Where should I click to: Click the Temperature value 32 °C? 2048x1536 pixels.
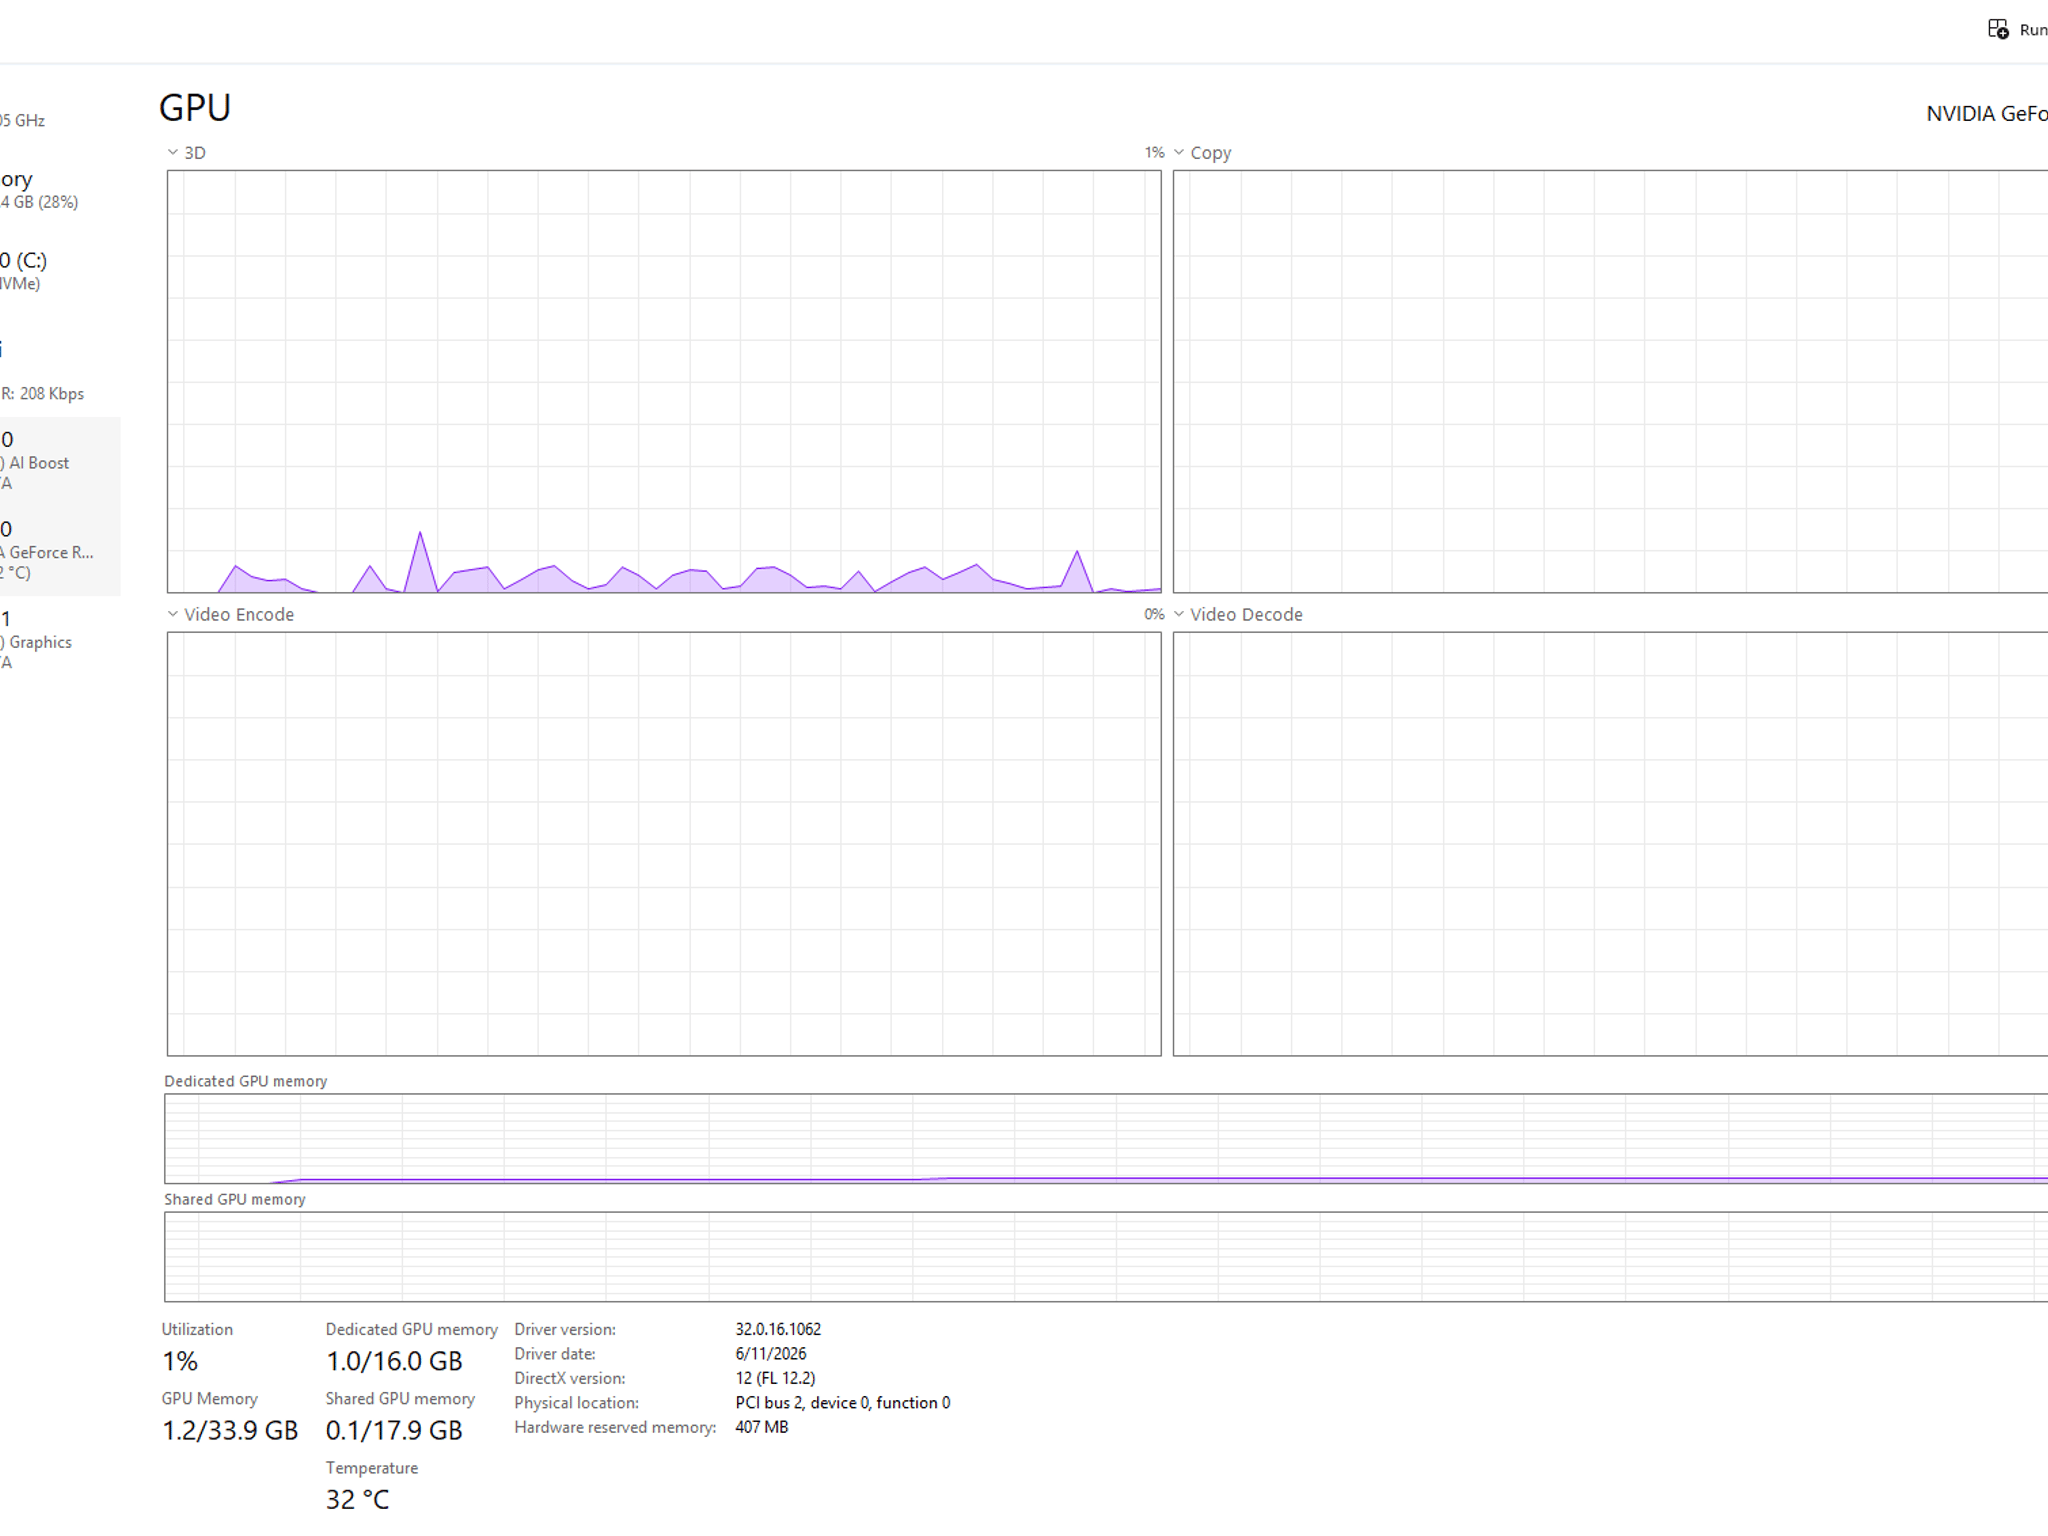[x=357, y=1499]
